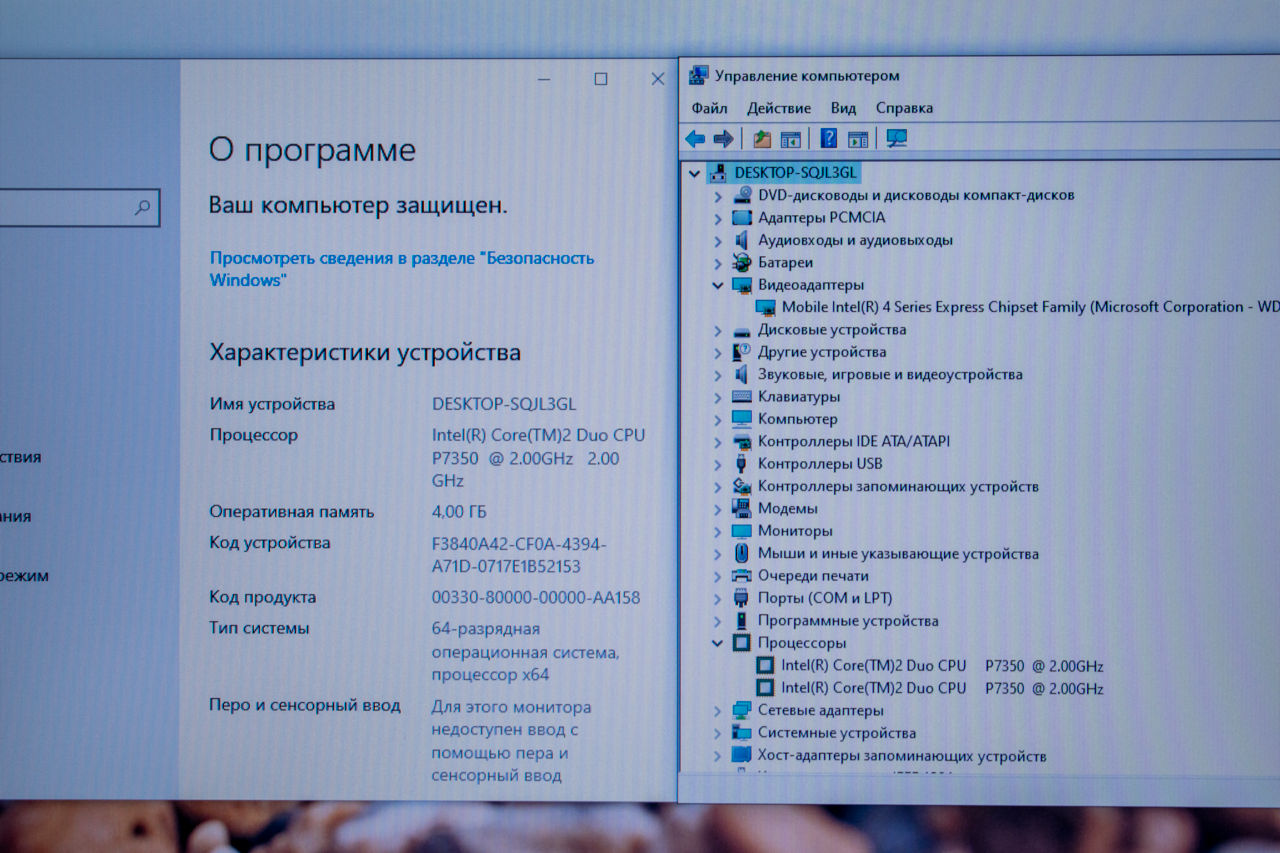Click the Батареи battery icon

coord(742,262)
